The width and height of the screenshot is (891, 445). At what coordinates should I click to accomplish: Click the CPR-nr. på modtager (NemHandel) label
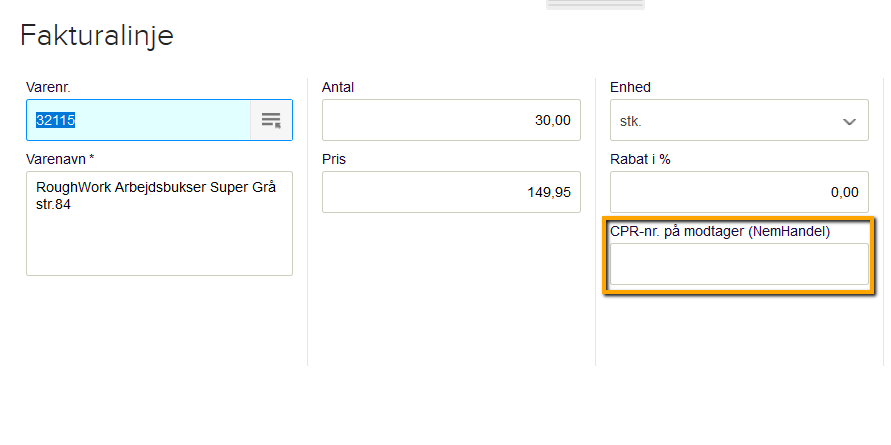(x=720, y=231)
